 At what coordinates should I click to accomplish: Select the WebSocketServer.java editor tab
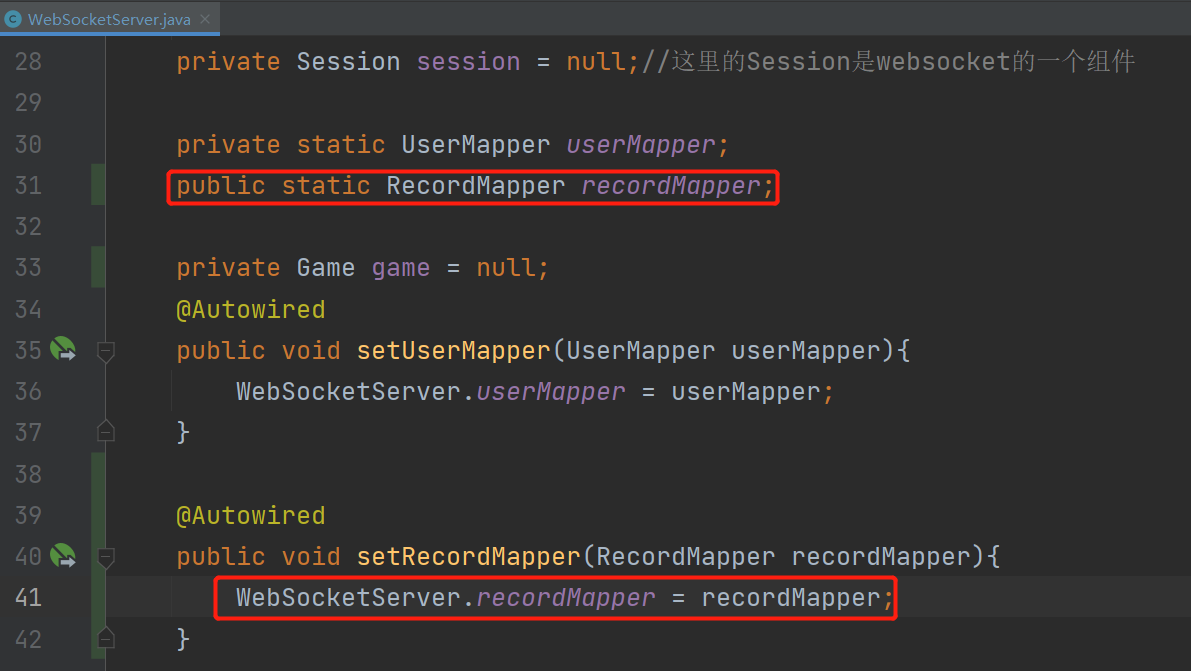point(110,19)
